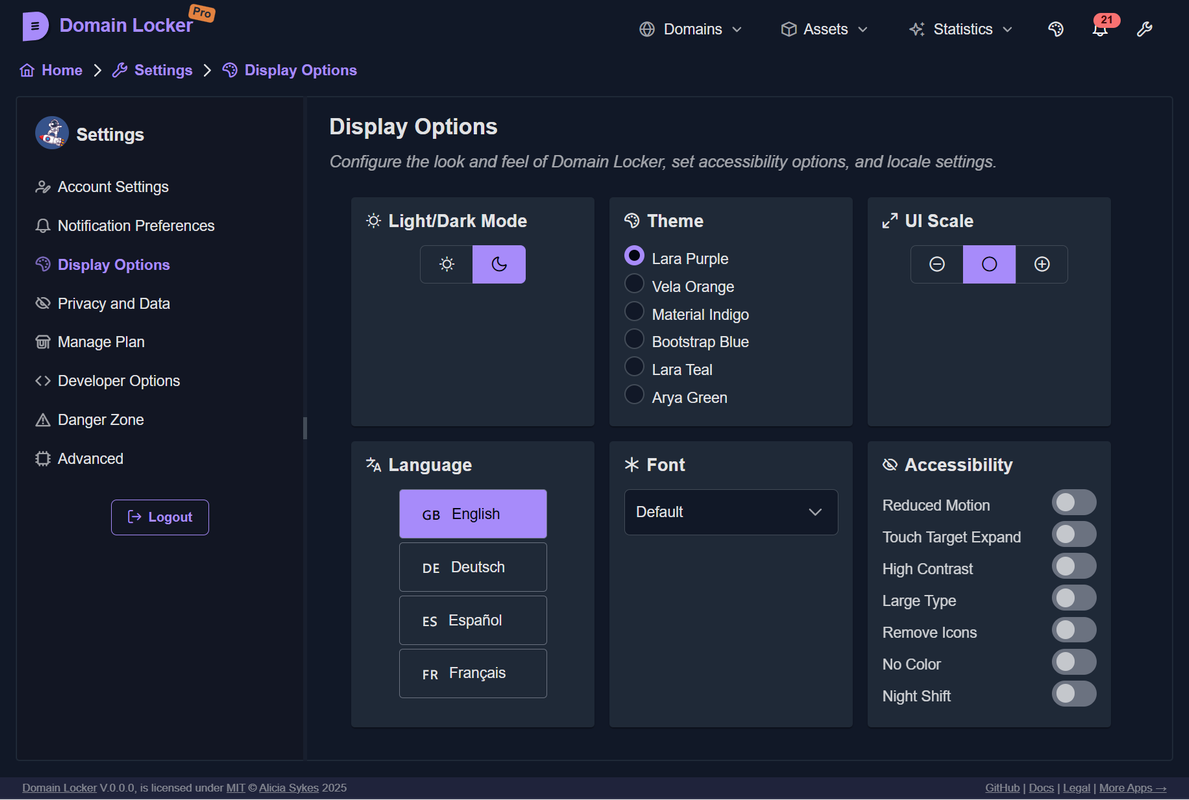The height and width of the screenshot is (800, 1189).
Task: Open notifications bell with 21 badge
Action: coord(1100,28)
